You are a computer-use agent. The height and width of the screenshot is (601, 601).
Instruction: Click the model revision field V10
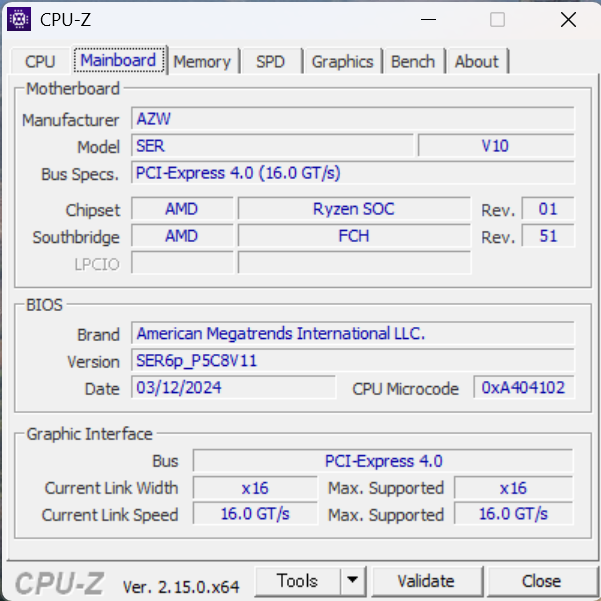click(496, 146)
